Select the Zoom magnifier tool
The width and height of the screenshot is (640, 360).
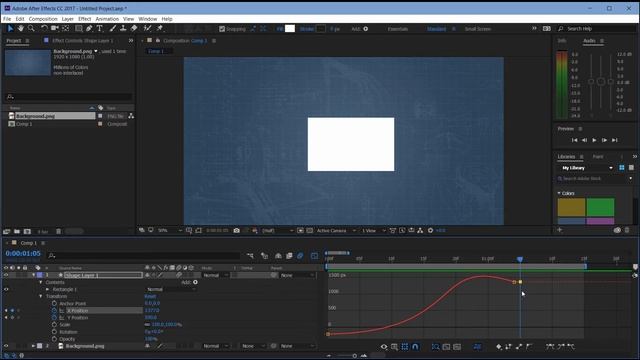tap(31, 28)
